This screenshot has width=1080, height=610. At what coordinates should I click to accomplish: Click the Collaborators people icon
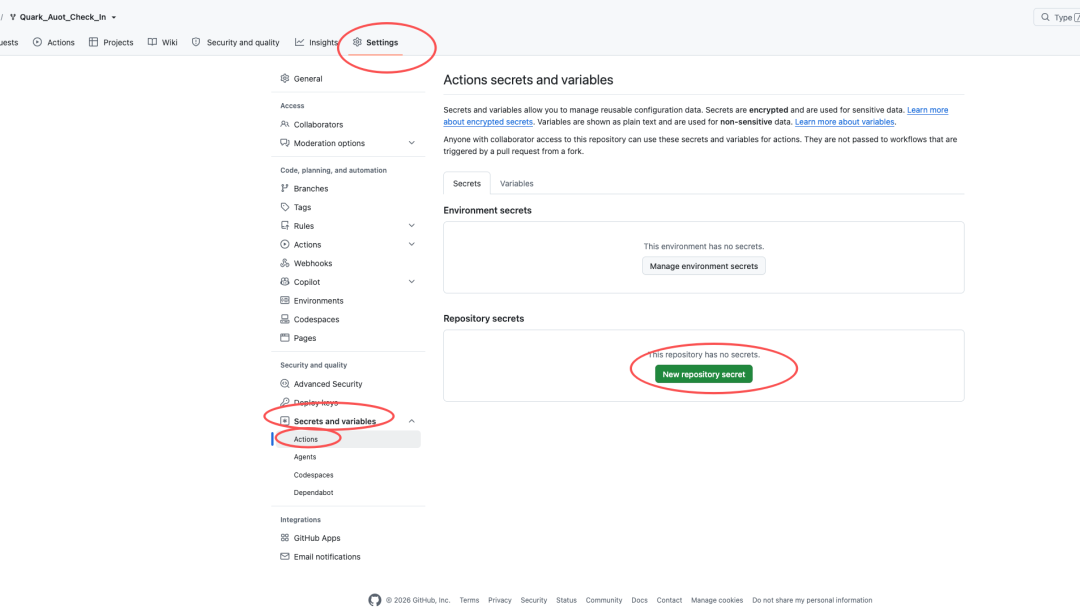[x=284, y=125]
